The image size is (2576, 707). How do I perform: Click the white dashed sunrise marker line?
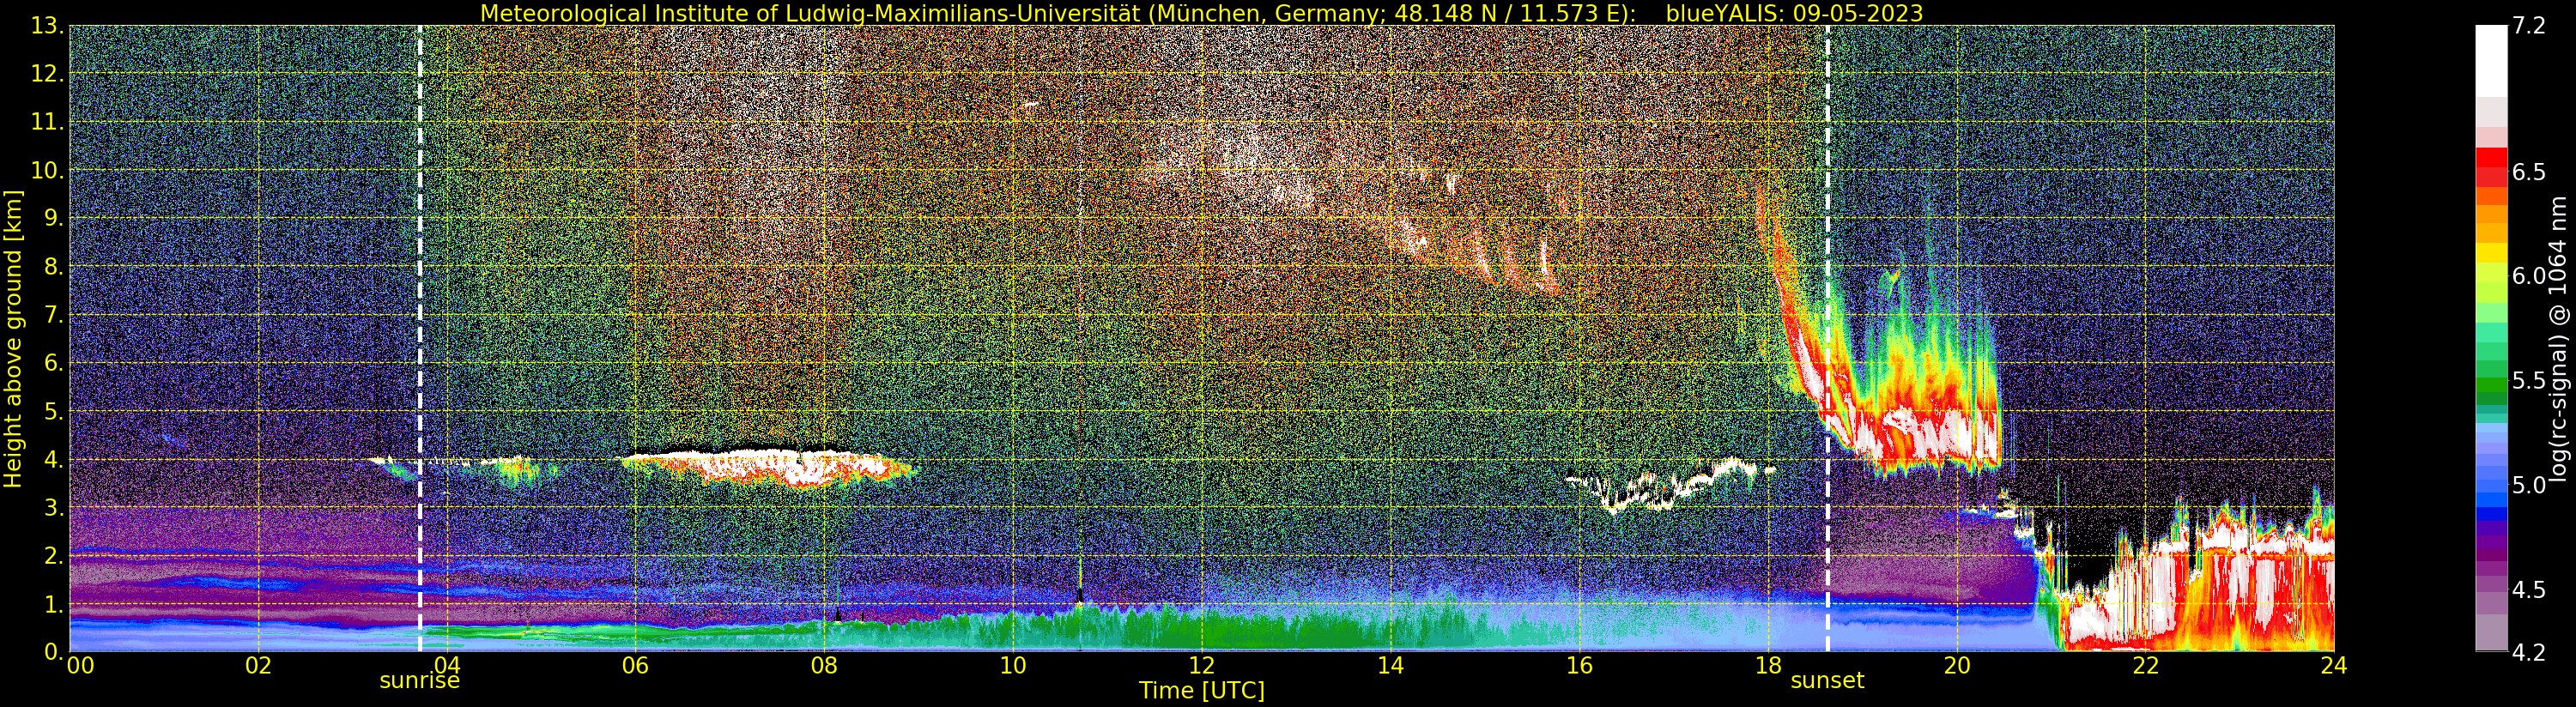tap(420, 339)
